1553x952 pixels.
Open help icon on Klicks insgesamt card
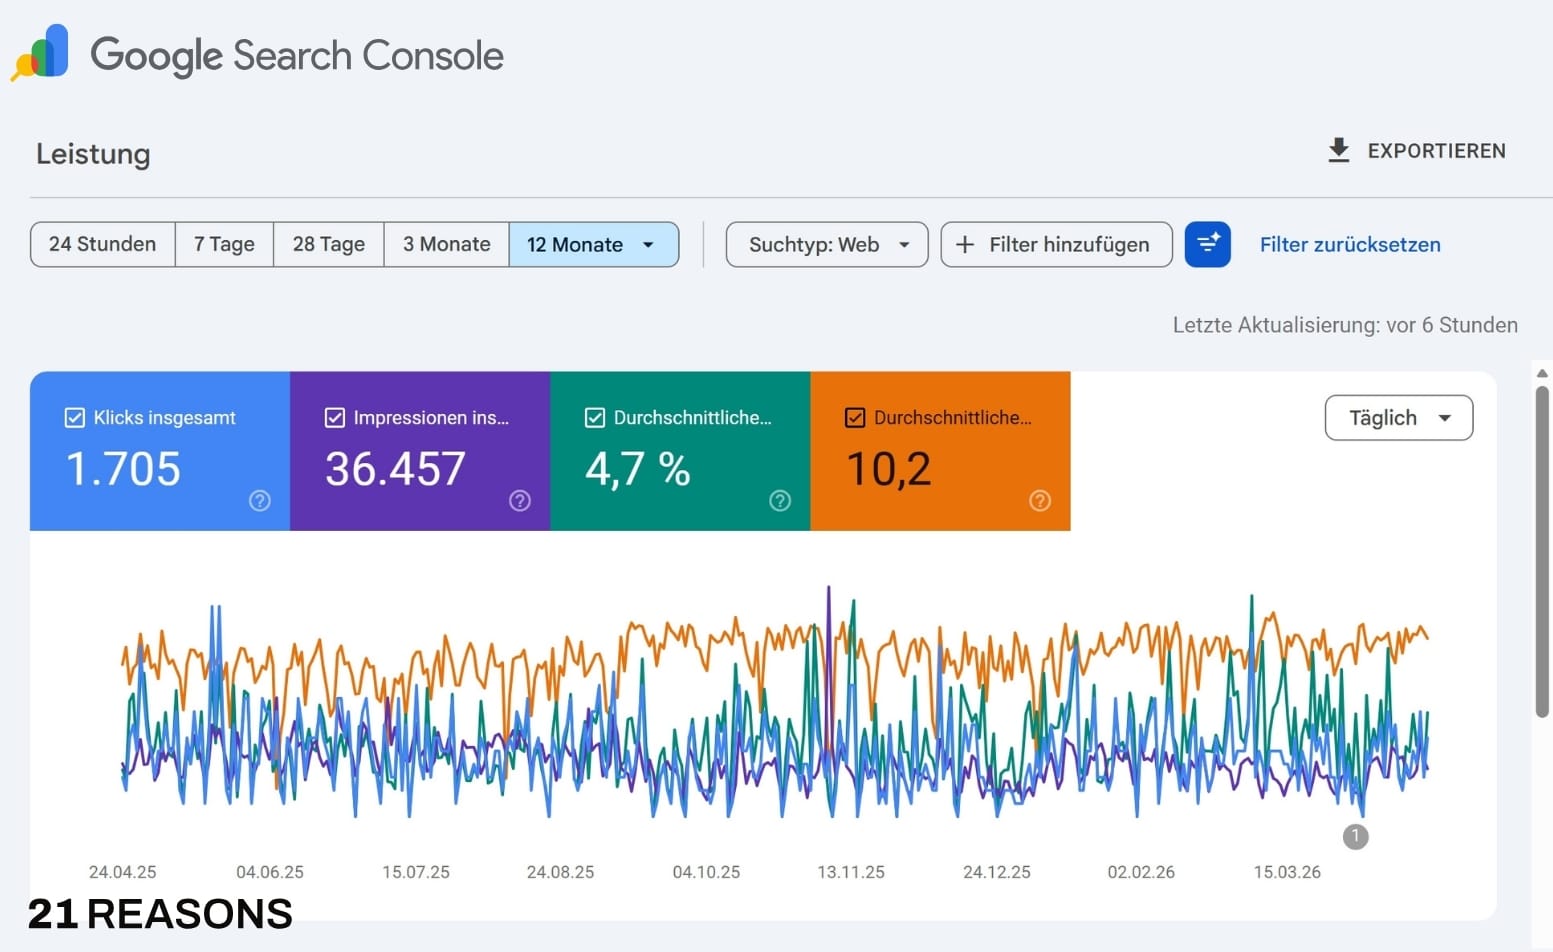click(x=260, y=500)
